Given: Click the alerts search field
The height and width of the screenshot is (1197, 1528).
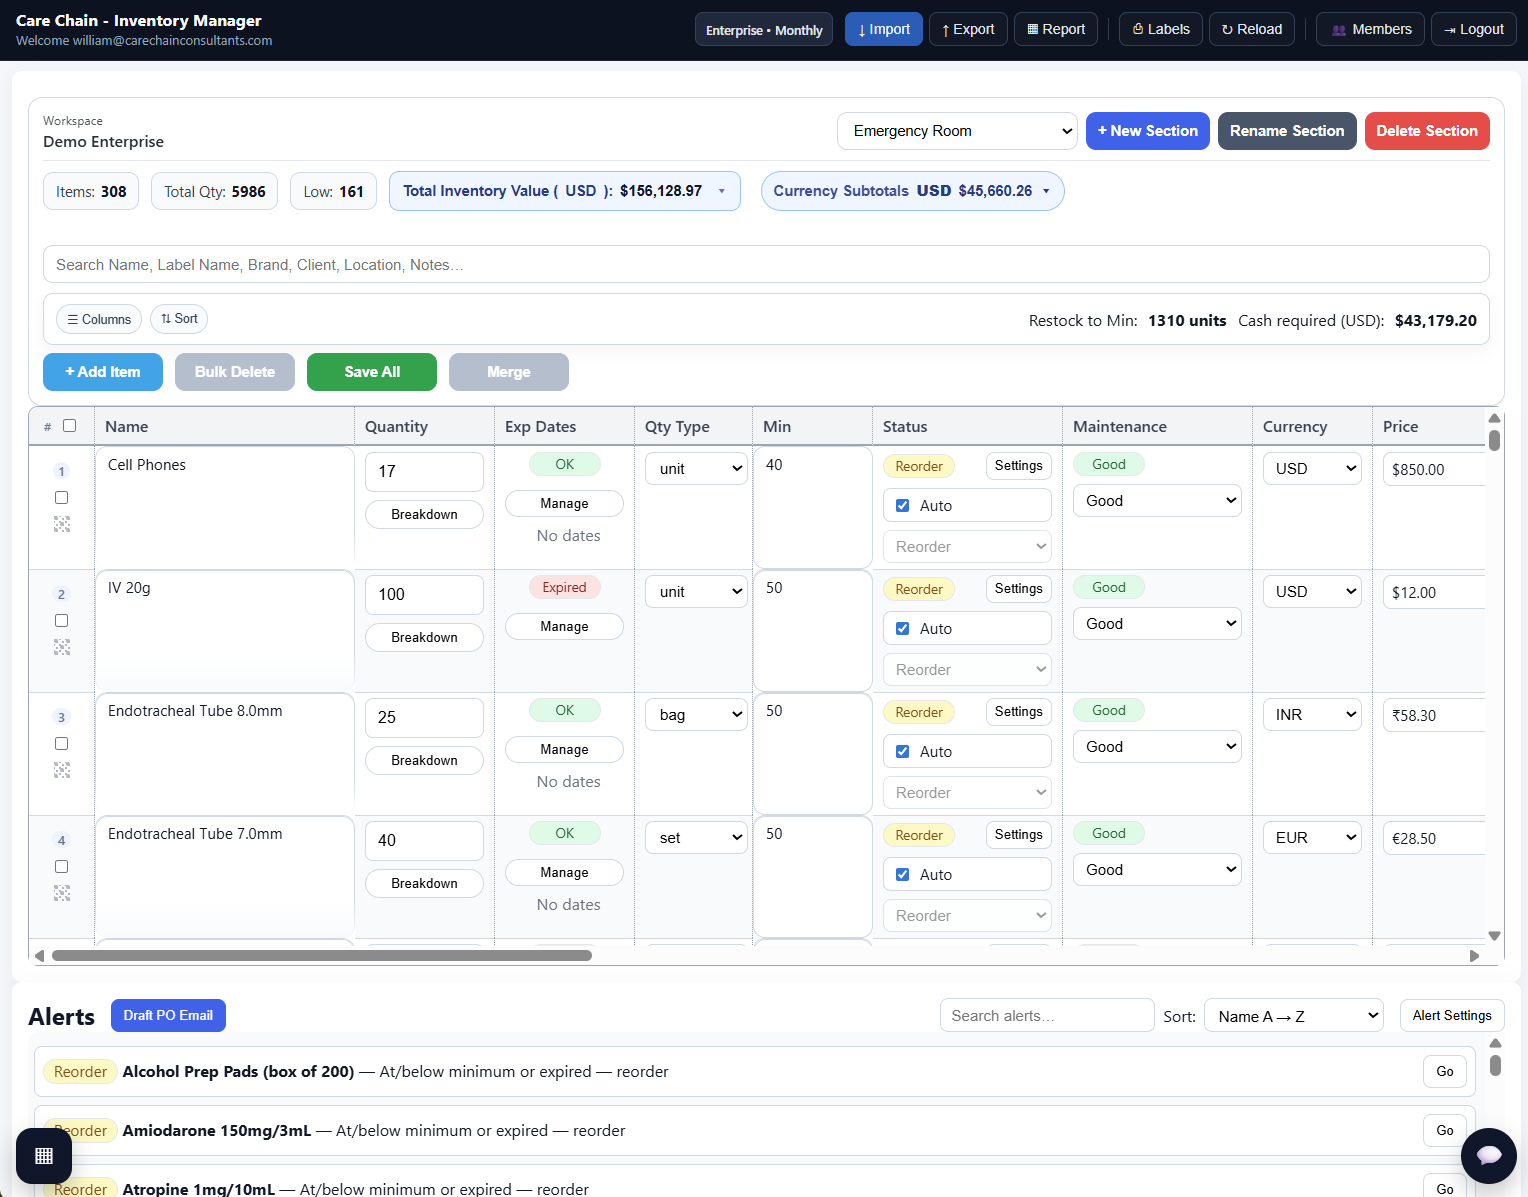Looking at the screenshot, I should [x=1046, y=1015].
